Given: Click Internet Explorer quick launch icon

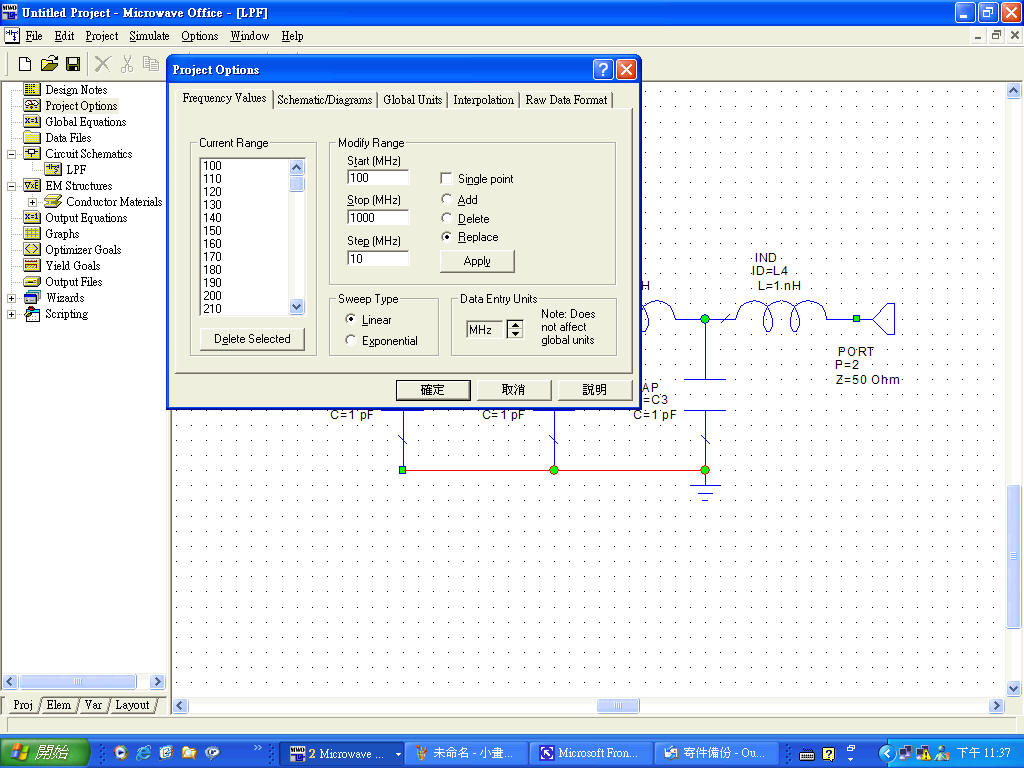Looking at the screenshot, I should coord(144,752).
